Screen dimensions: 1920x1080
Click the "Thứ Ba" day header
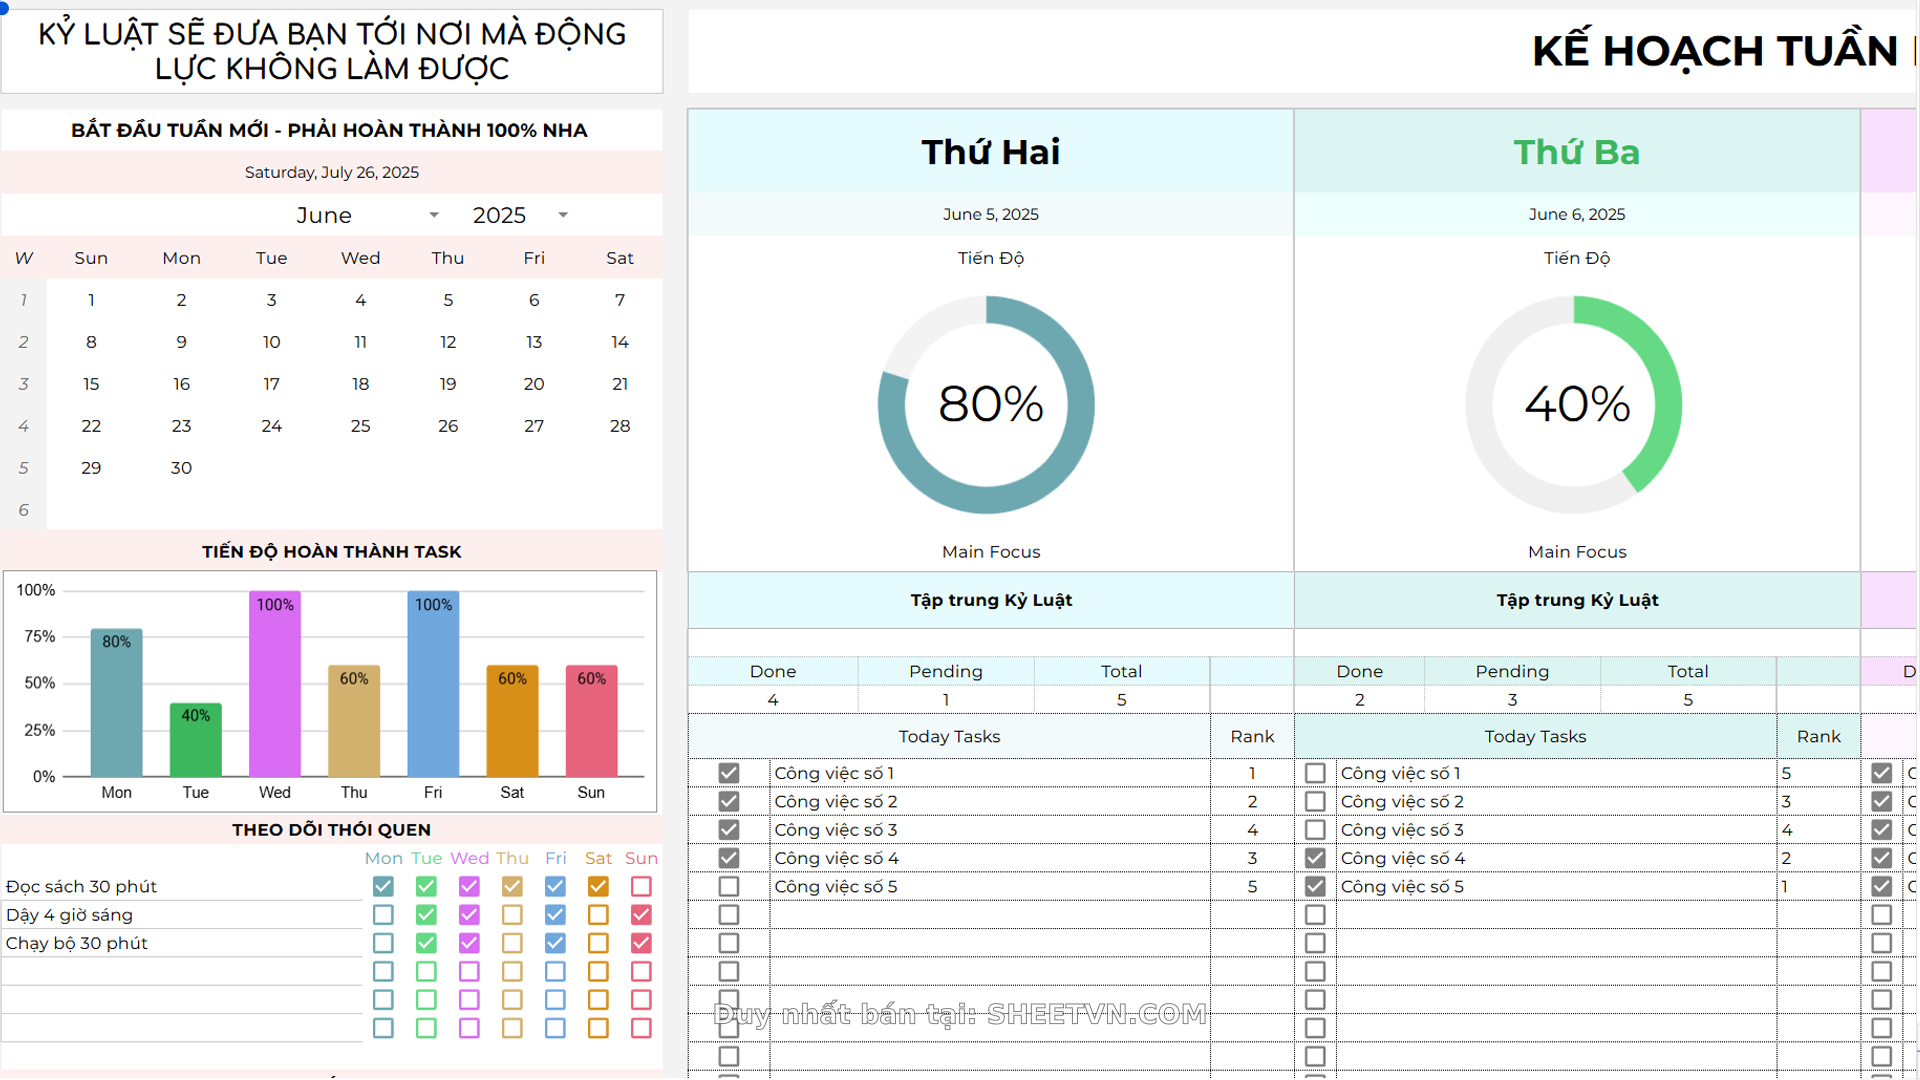pyautogui.click(x=1576, y=152)
